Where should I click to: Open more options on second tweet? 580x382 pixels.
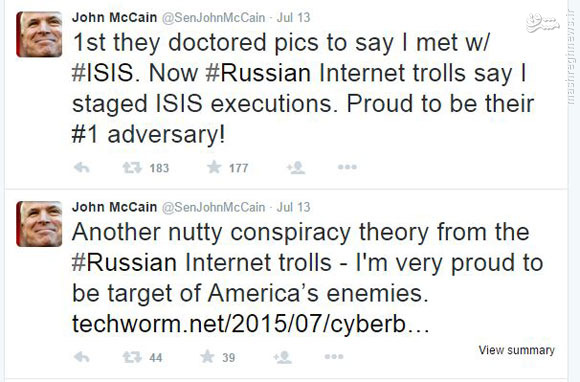(334, 357)
